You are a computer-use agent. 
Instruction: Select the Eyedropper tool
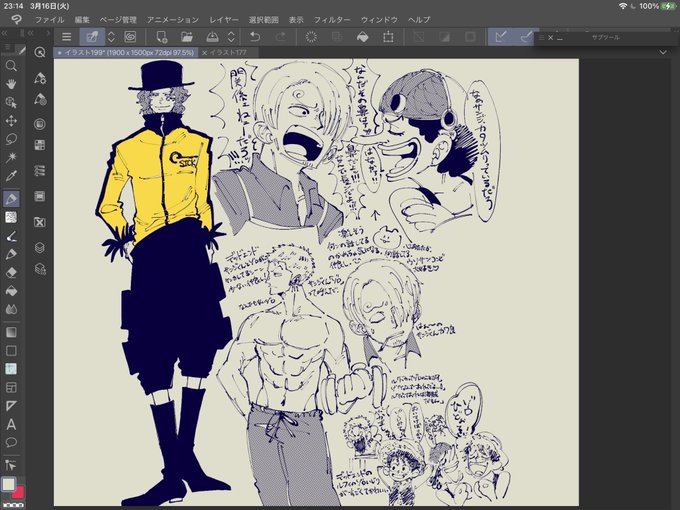[11, 176]
